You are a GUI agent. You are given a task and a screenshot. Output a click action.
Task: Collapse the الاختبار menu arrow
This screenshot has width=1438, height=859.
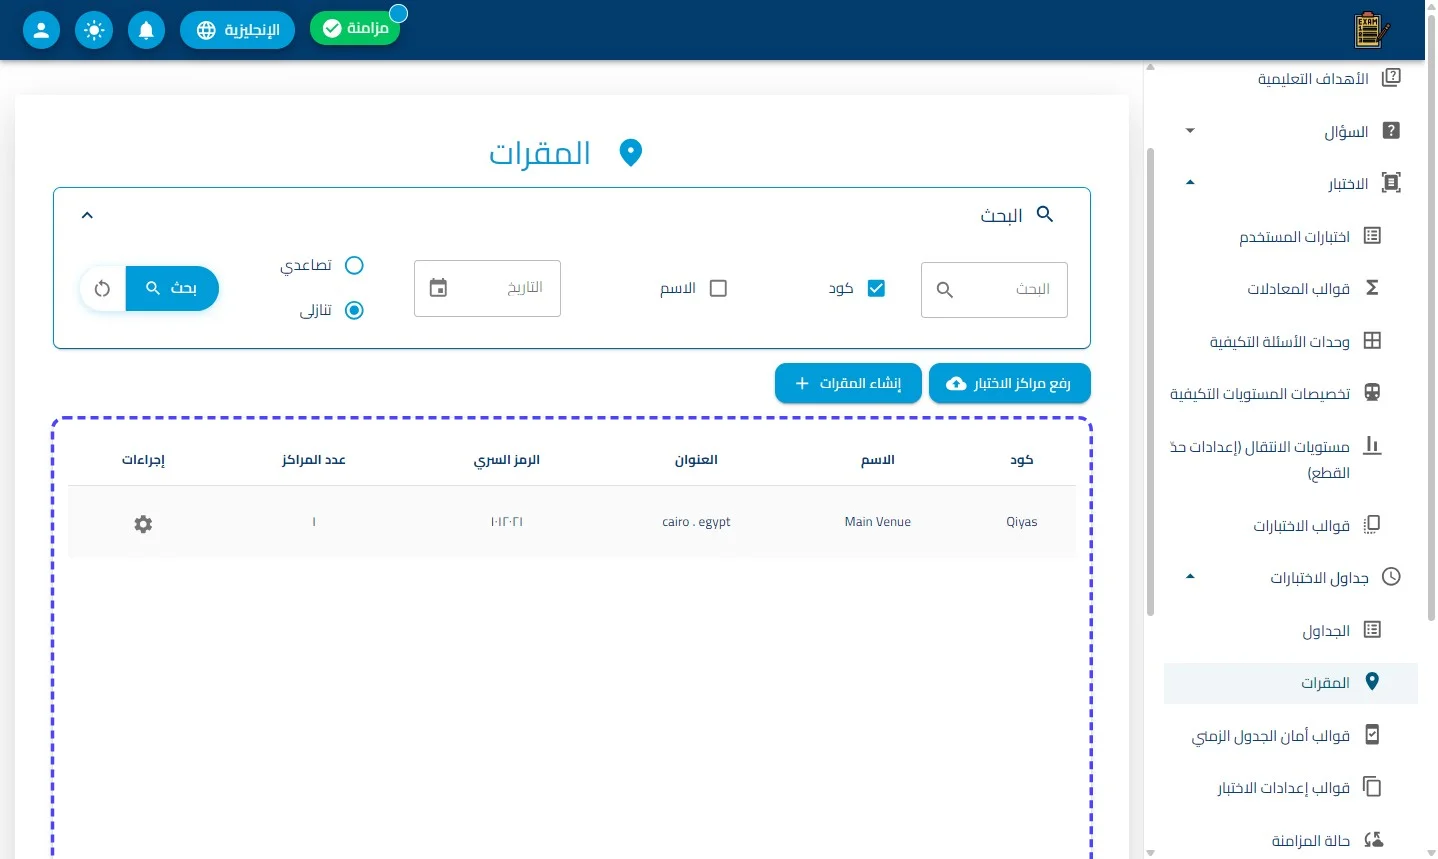coord(1190,183)
